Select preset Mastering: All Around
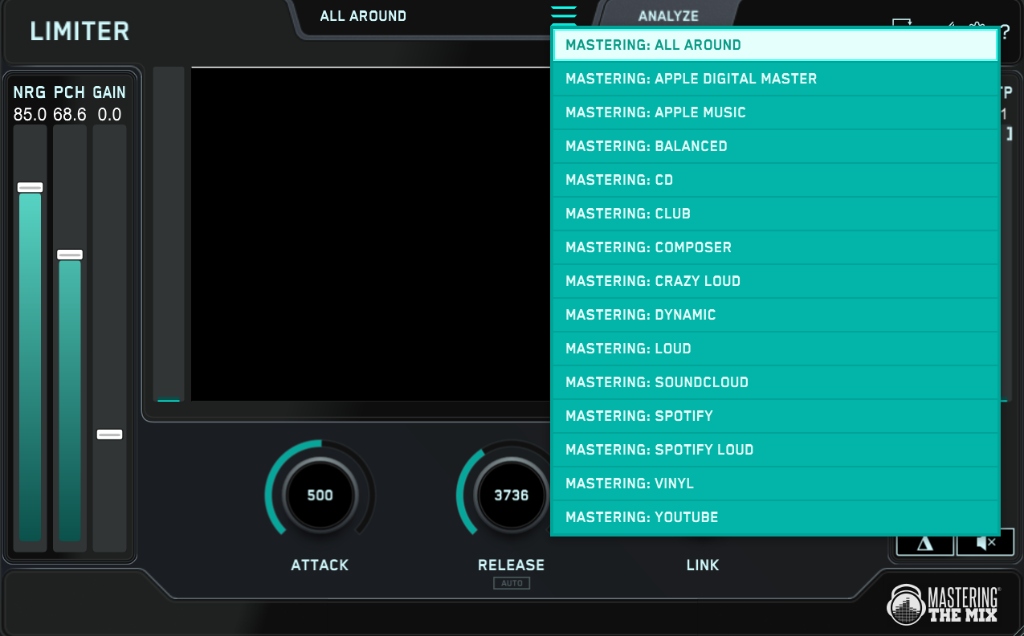The height and width of the screenshot is (636, 1024). [775, 45]
